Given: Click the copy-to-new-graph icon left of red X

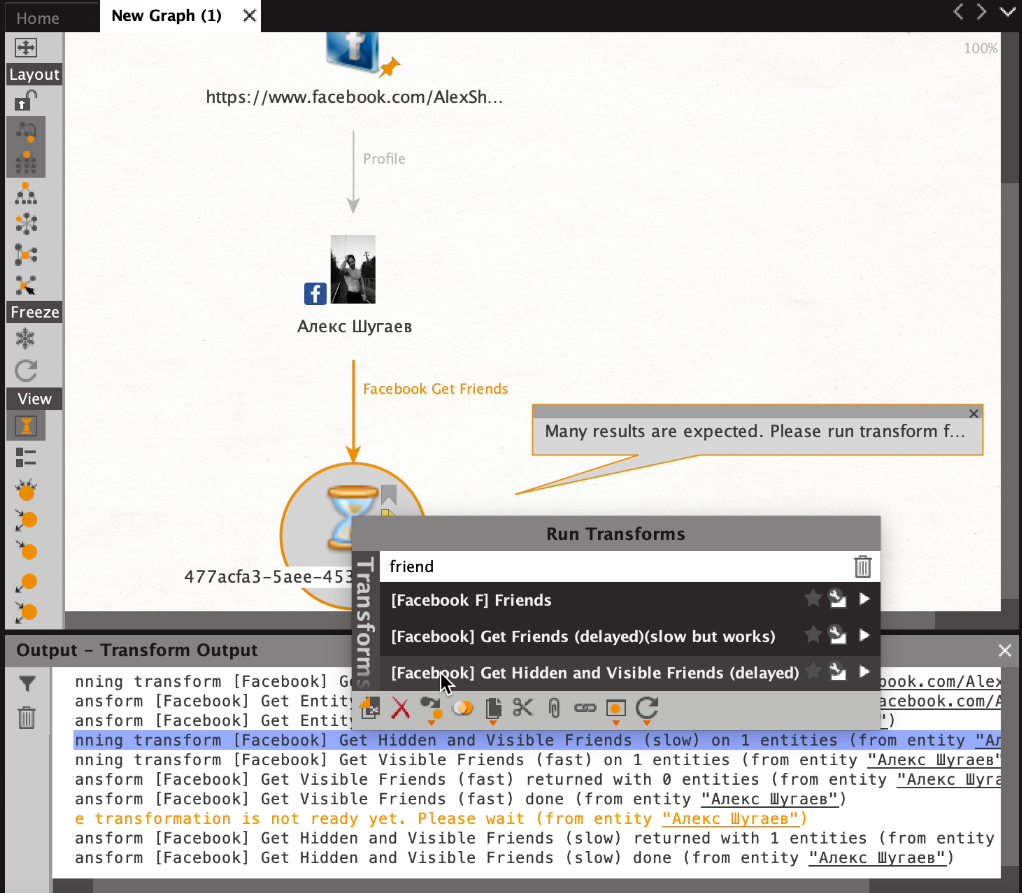Looking at the screenshot, I should tap(370, 708).
